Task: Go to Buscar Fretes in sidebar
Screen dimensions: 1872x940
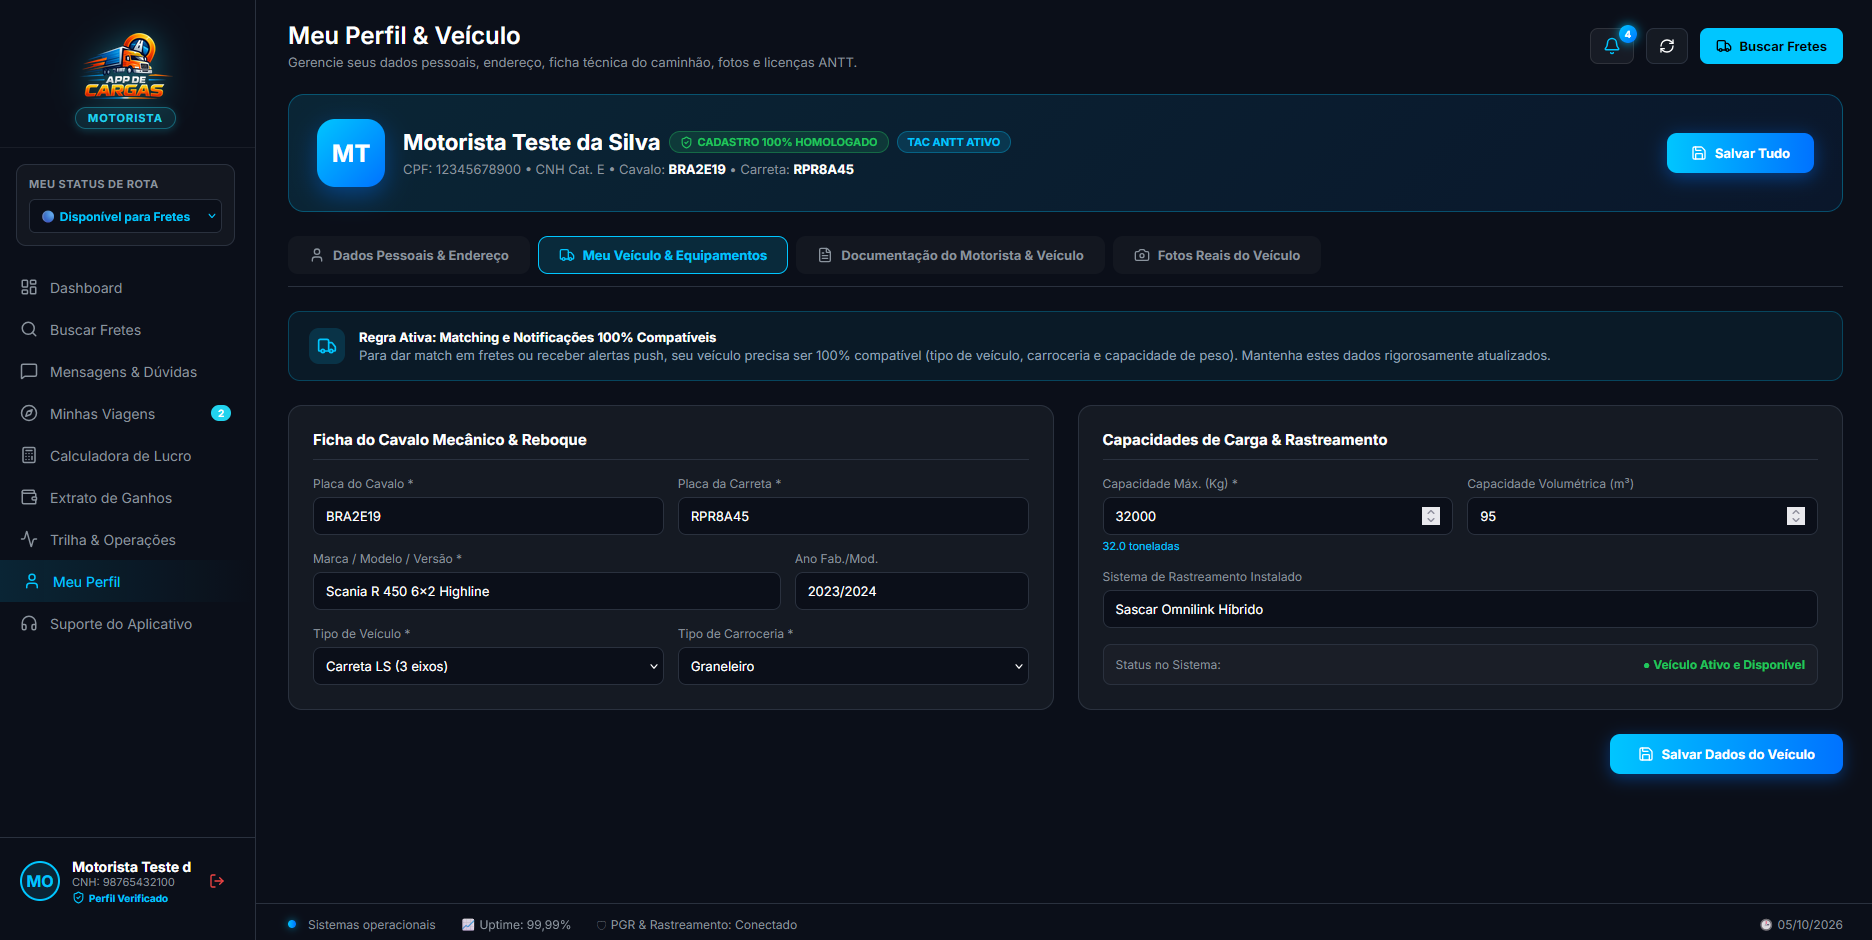Action: point(127,330)
